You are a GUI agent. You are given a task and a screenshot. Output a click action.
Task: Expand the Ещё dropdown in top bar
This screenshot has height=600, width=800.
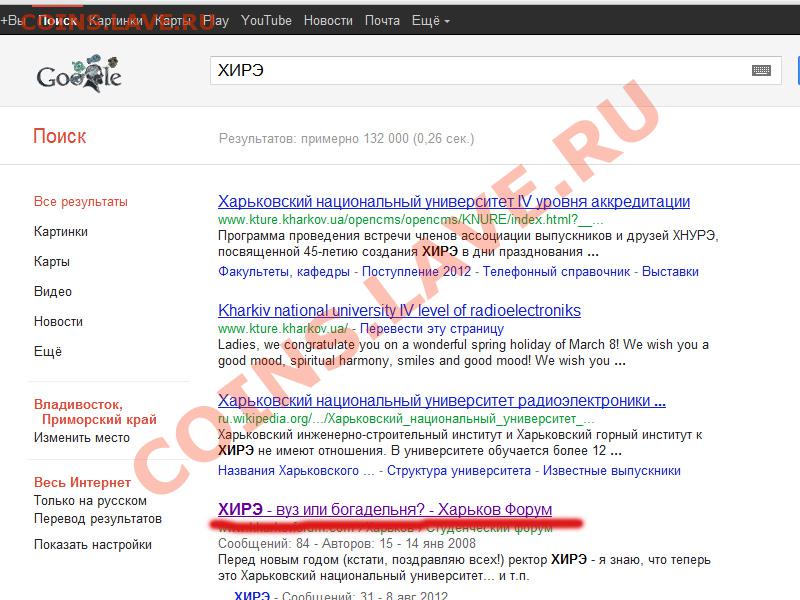pyautogui.click(x=431, y=20)
